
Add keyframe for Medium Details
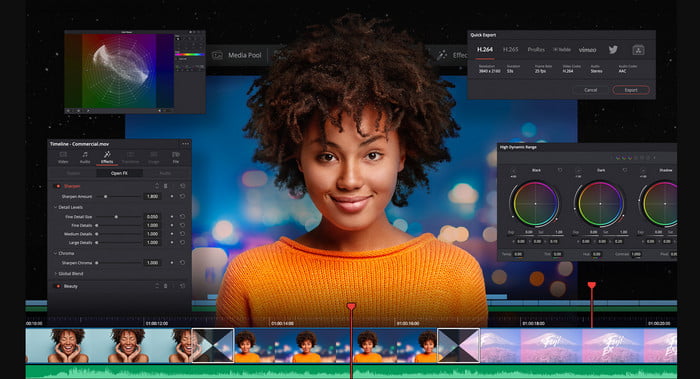(172, 234)
